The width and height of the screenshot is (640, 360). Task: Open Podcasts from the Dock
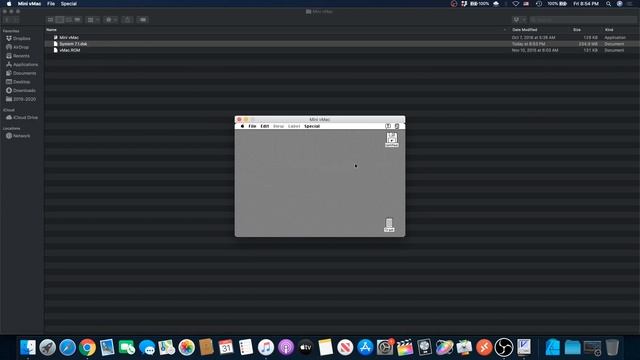pyautogui.click(x=286, y=347)
